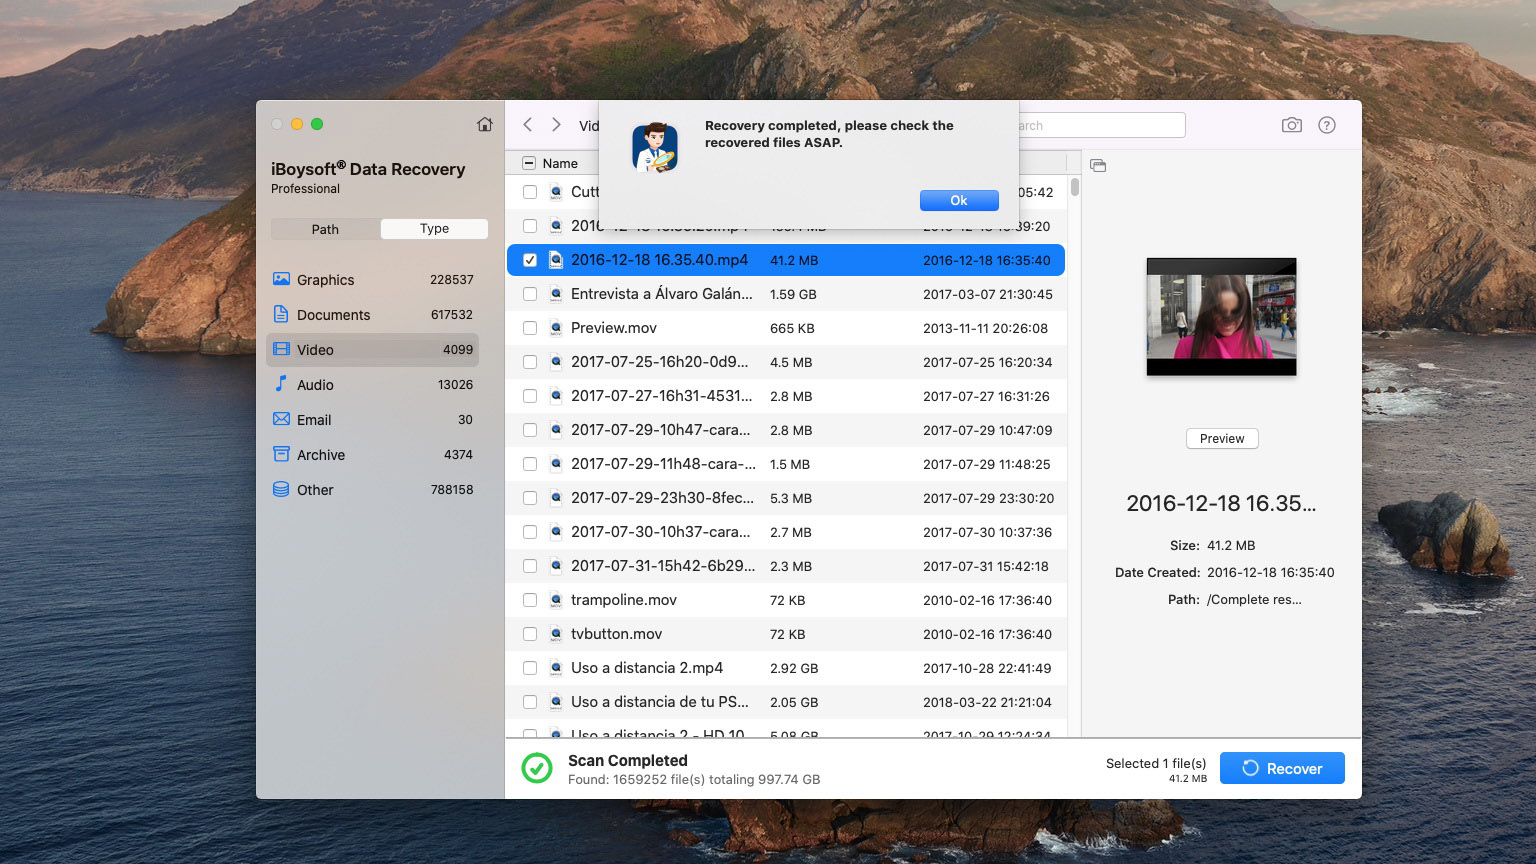Click file icon of Preview.mov

556,328
